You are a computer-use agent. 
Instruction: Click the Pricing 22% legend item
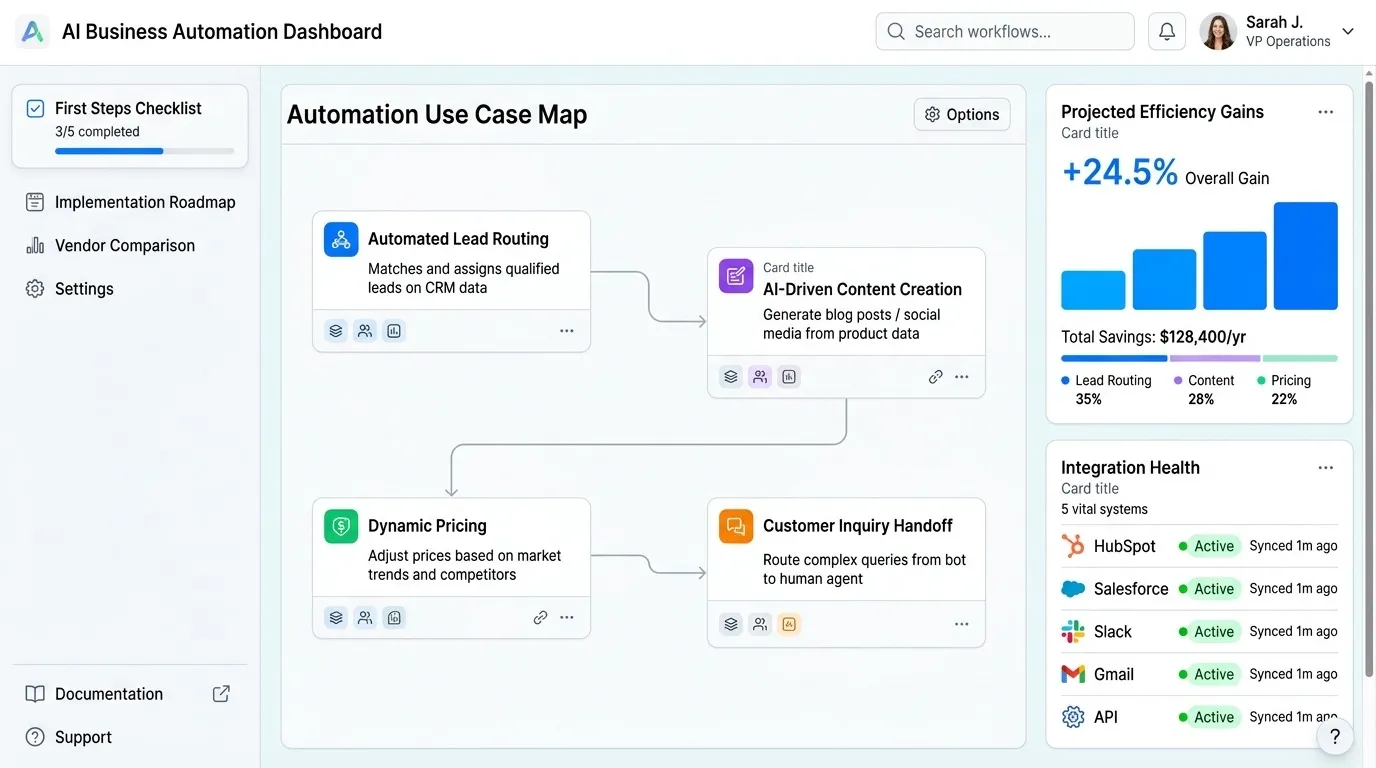tap(1284, 389)
